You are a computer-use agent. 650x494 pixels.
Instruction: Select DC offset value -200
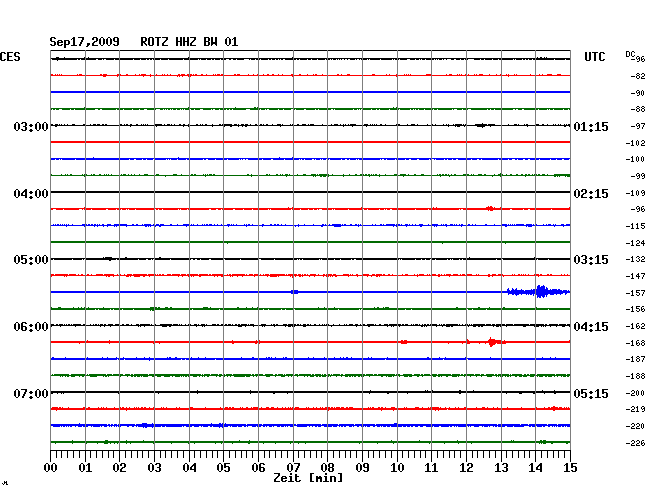click(635, 393)
